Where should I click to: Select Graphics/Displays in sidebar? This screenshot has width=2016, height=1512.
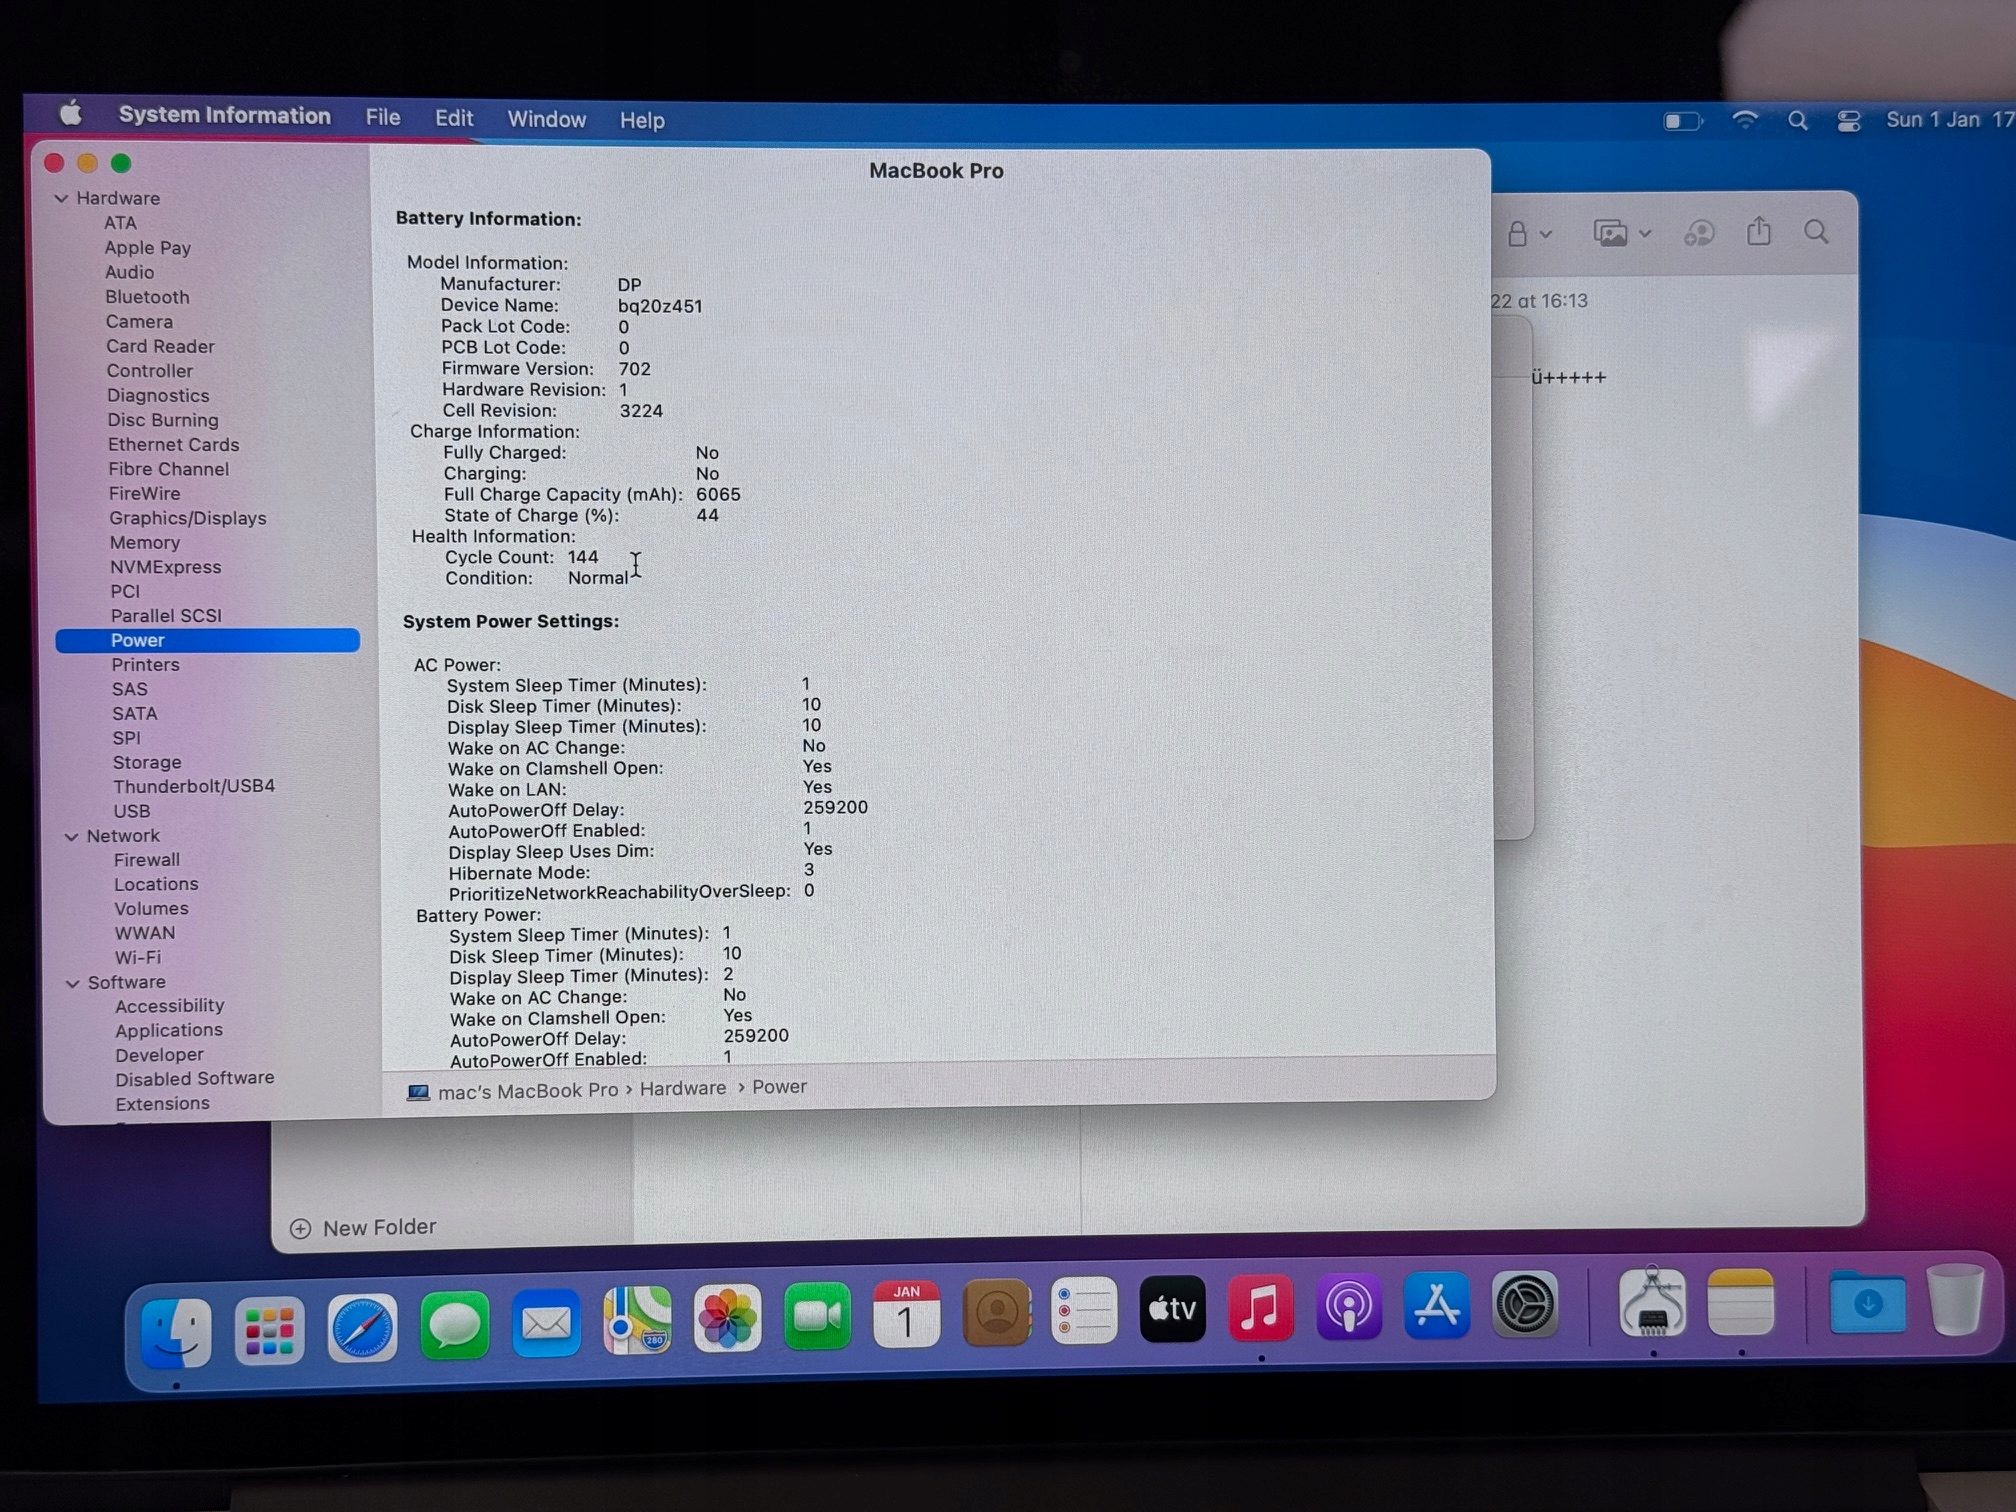click(x=188, y=518)
